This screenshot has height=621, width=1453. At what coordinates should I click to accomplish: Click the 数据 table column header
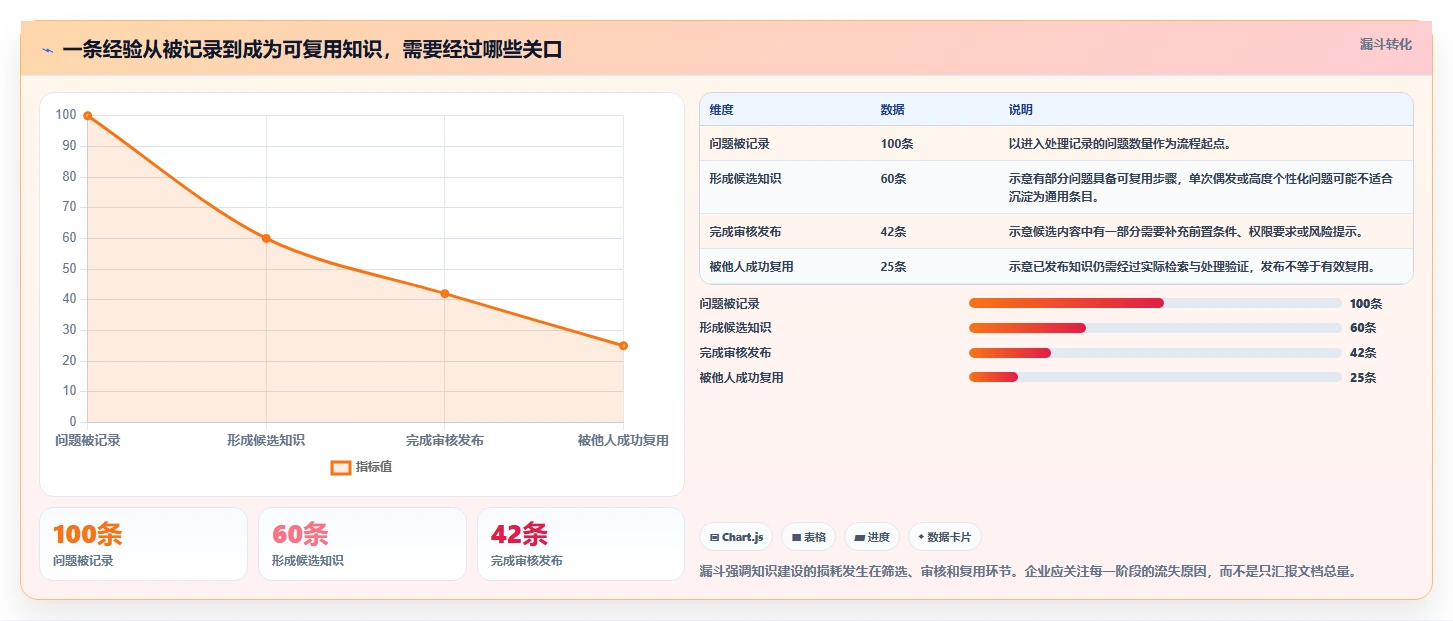(x=892, y=109)
